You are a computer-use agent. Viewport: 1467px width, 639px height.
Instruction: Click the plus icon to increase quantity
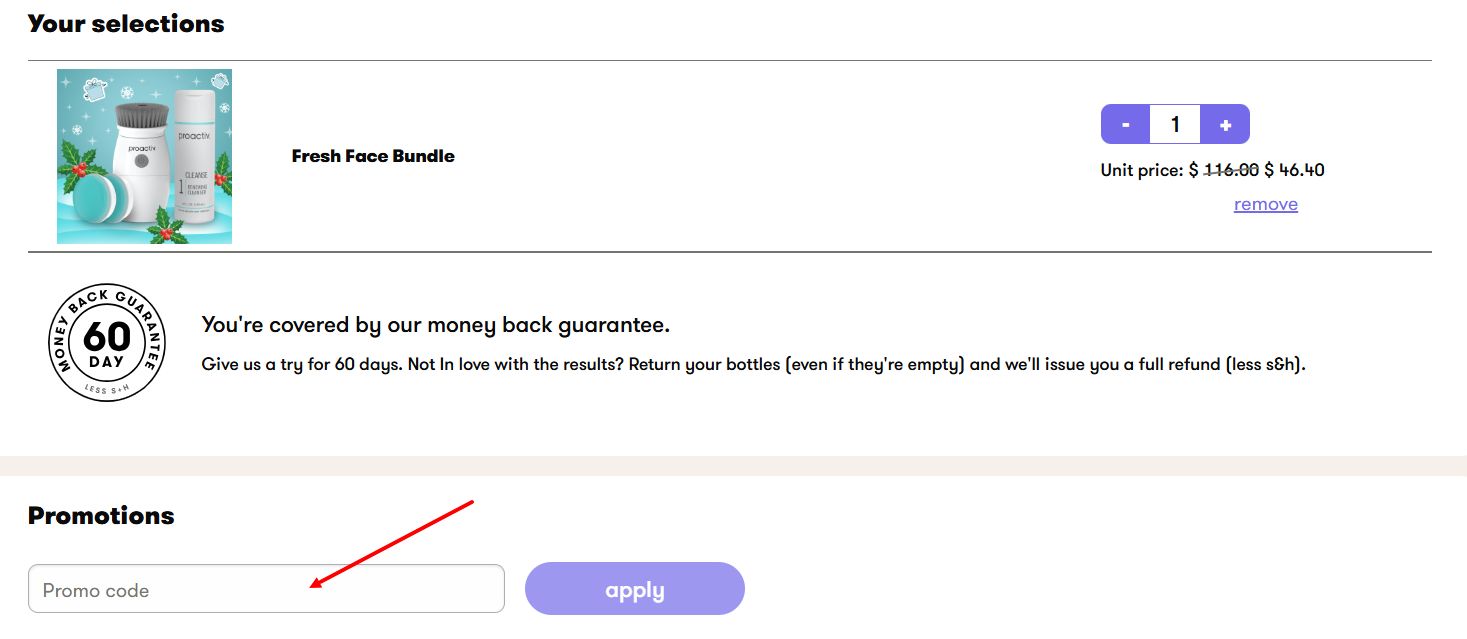[1224, 124]
